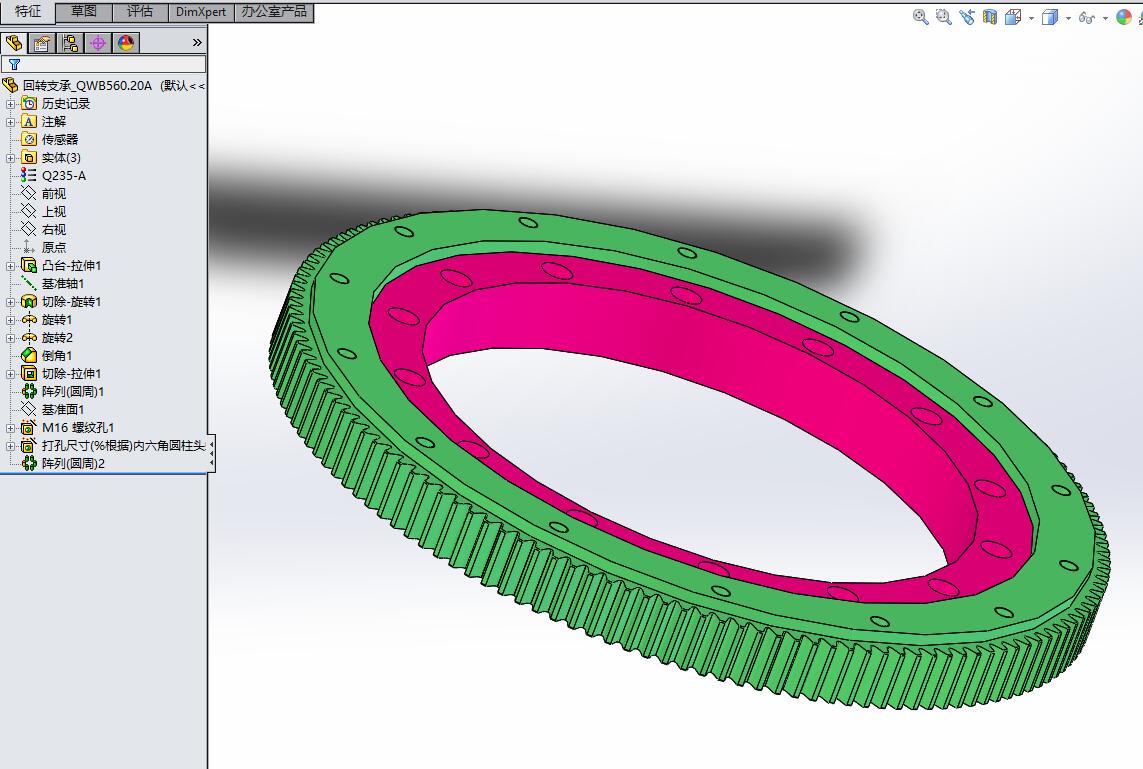Expand the 历史记录 tree node
The width and height of the screenshot is (1143, 769).
10,104
